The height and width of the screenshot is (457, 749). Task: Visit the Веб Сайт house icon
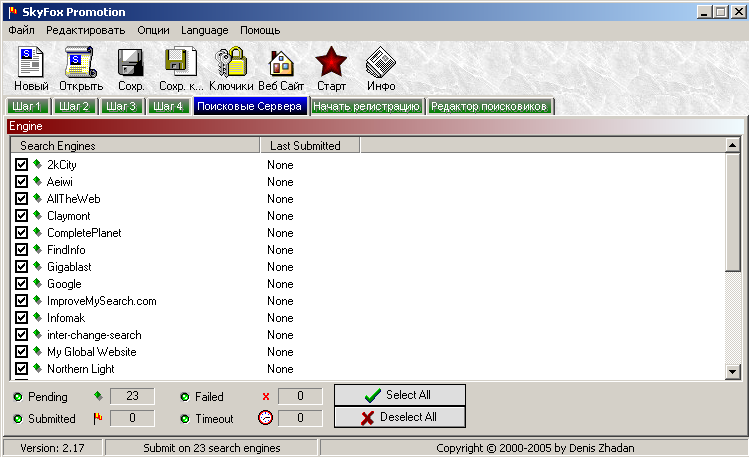point(281,63)
